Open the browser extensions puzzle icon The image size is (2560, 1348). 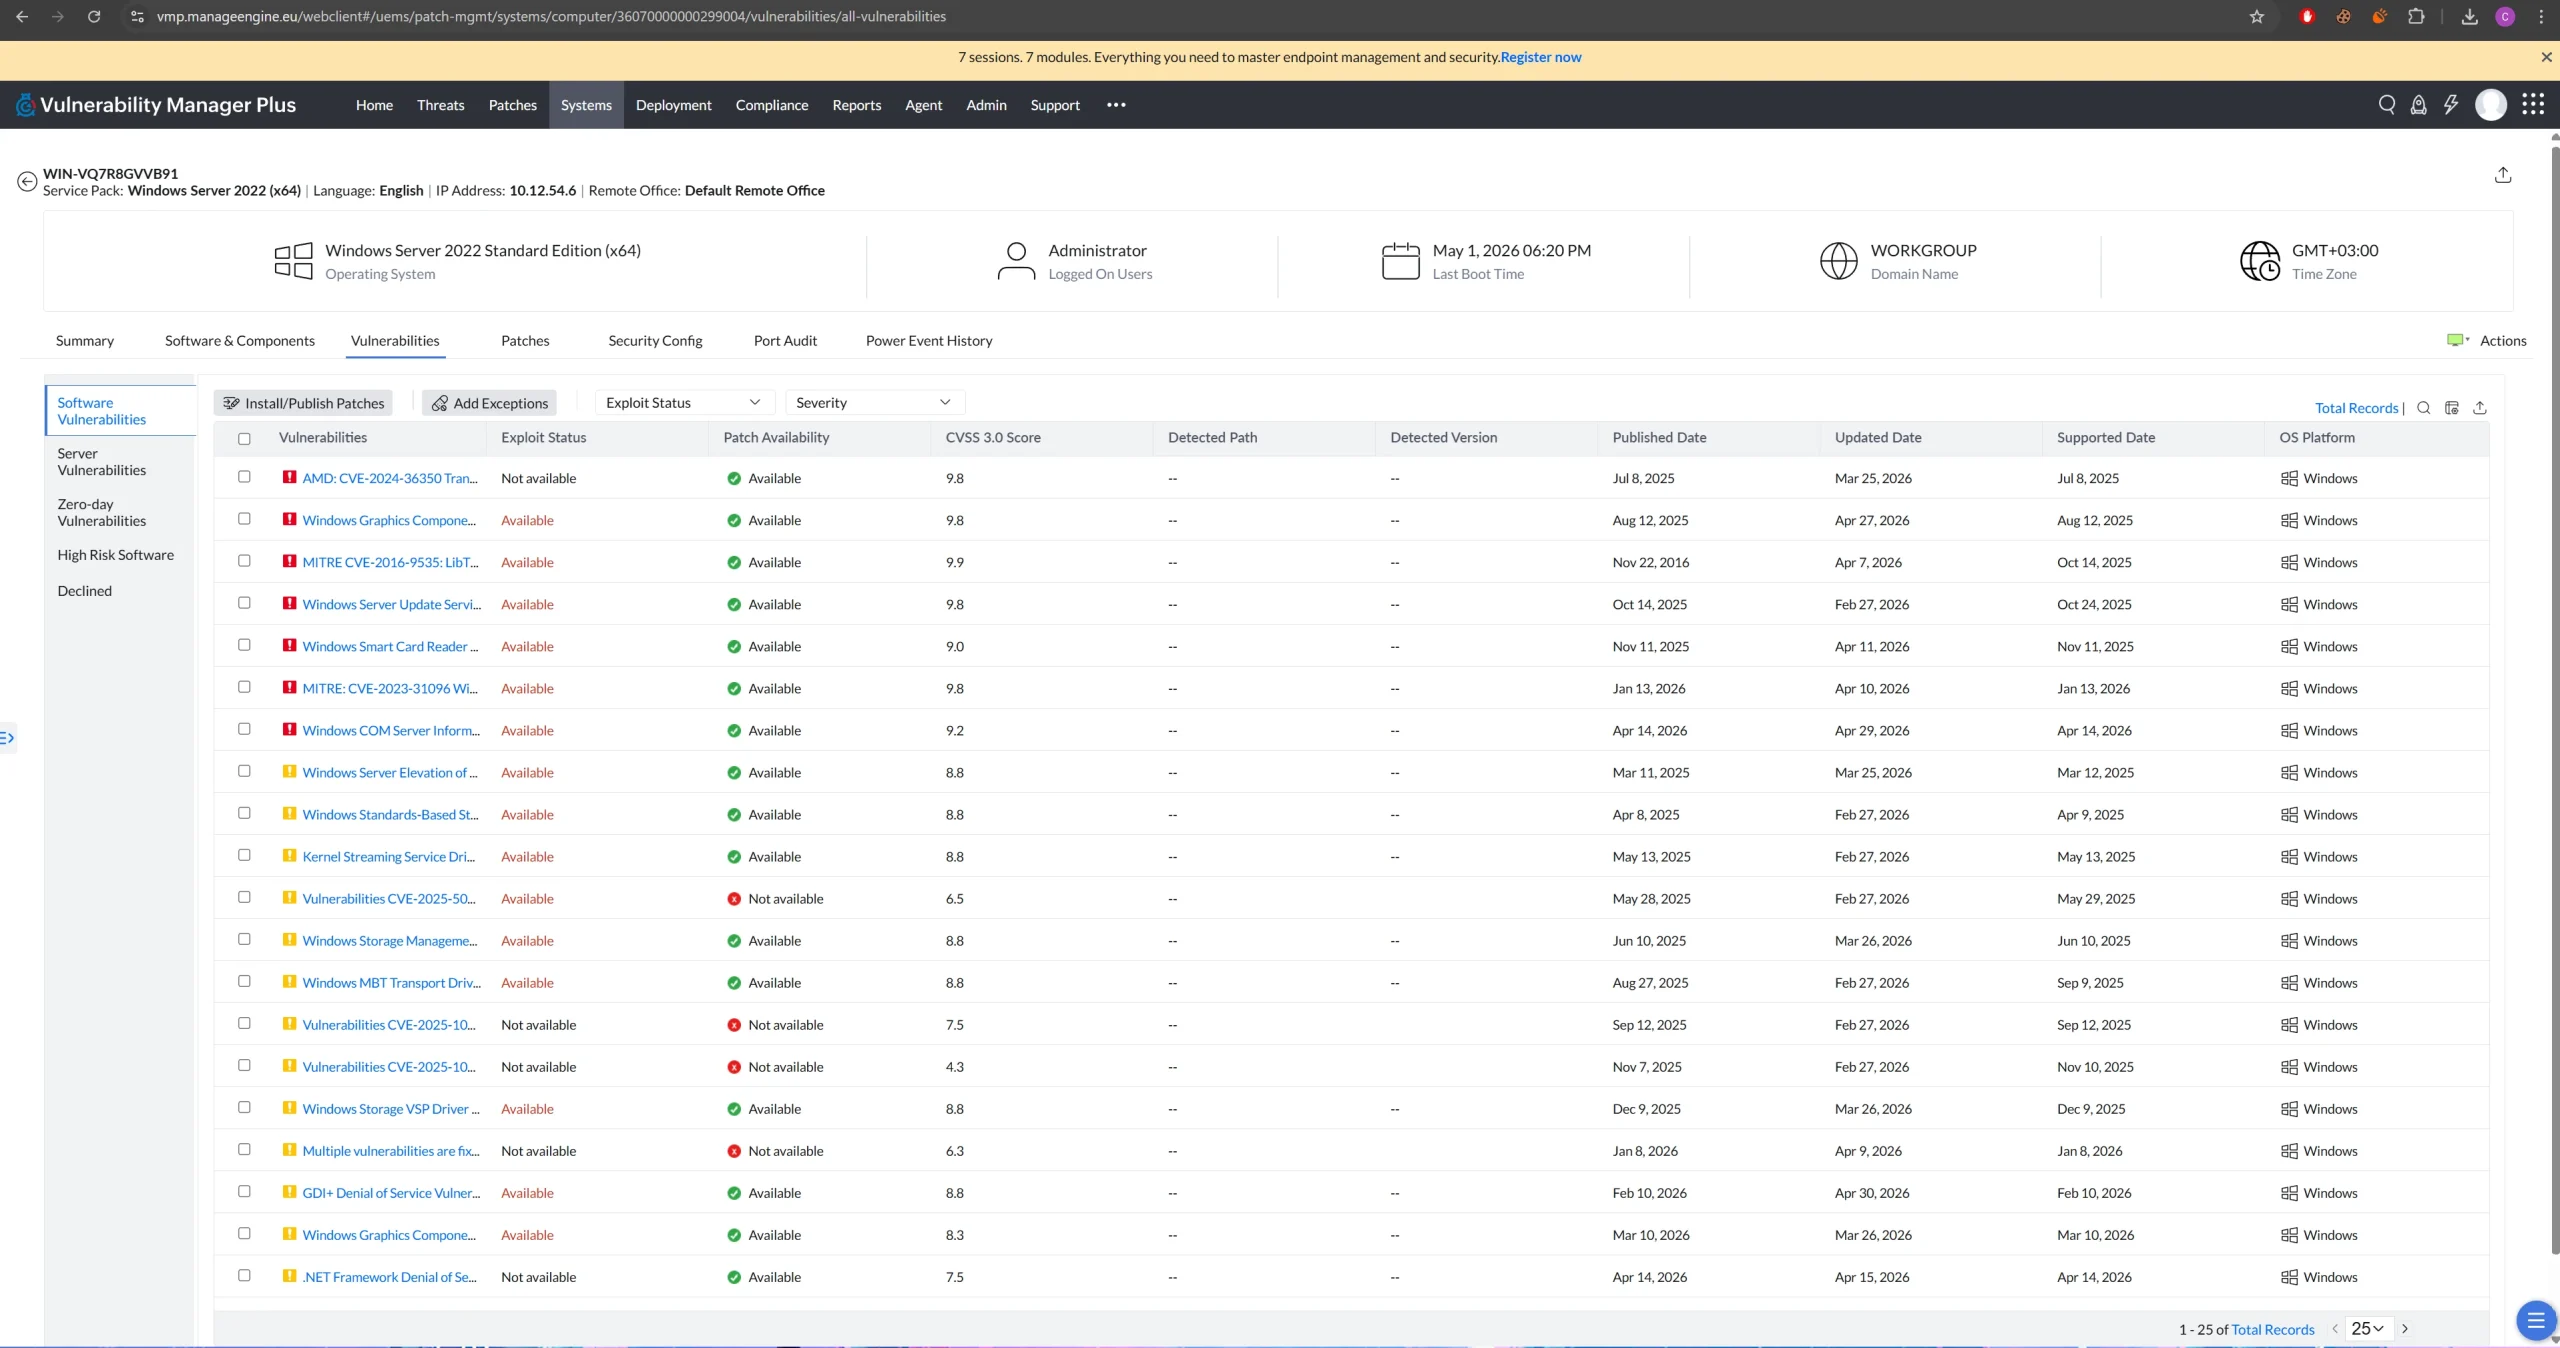tap(2416, 16)
